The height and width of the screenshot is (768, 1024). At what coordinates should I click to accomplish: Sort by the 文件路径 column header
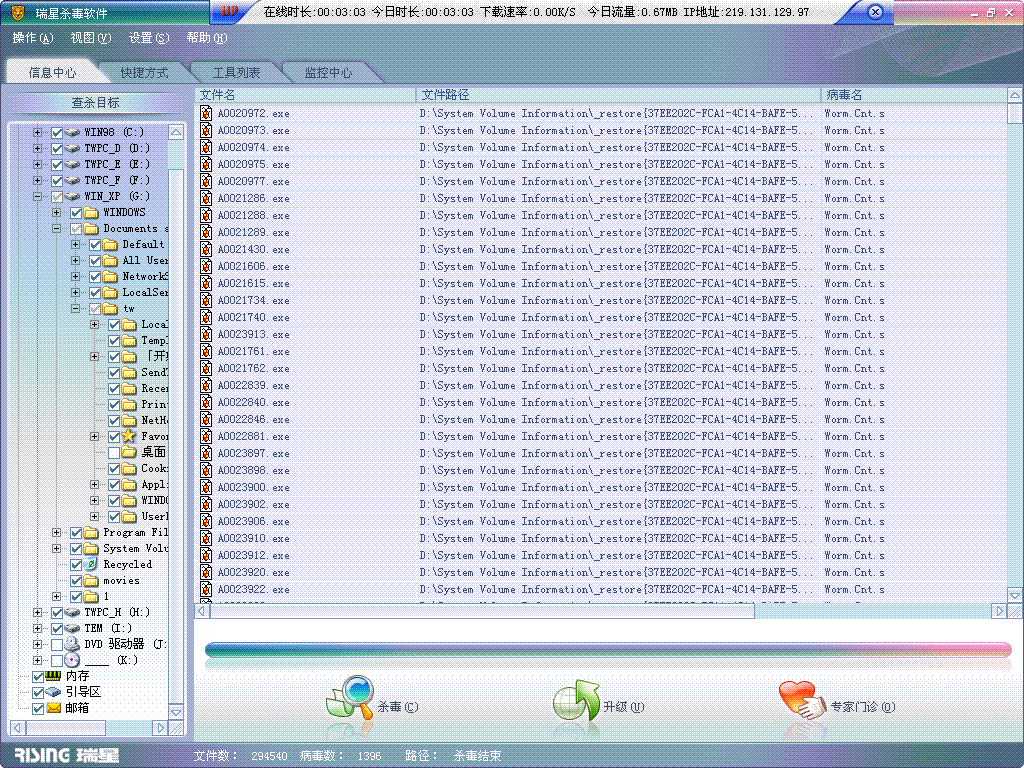pos(618,95)
